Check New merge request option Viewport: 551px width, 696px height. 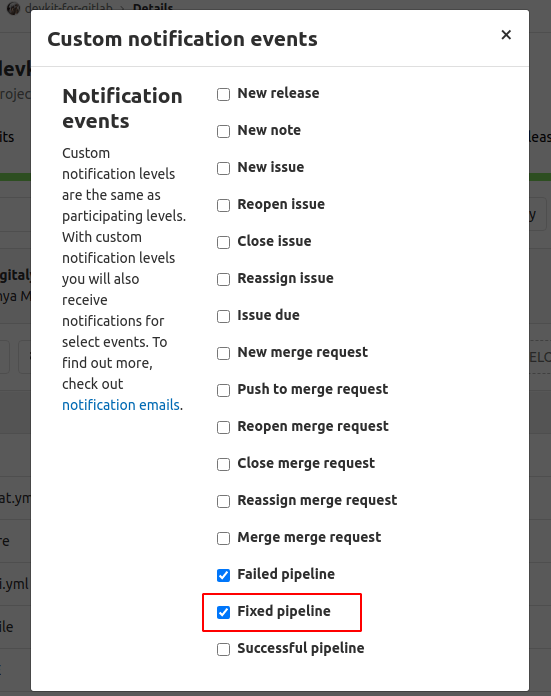[x=223, y=353]
